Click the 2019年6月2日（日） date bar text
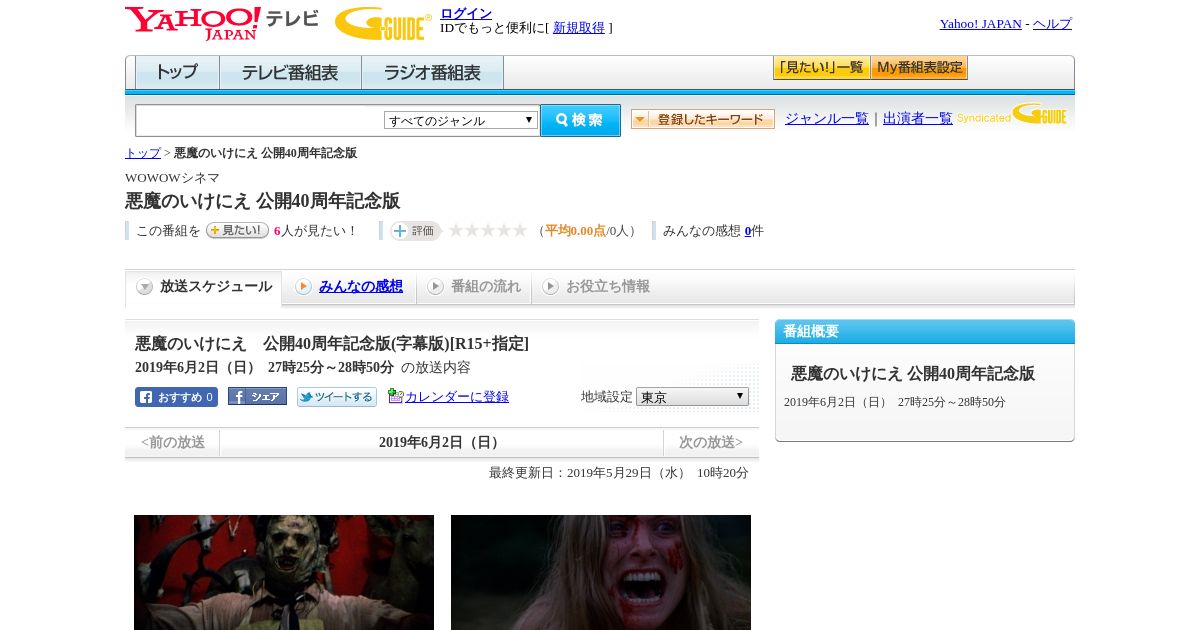The width and height of the screenshot is (1200, 630). [x=441, y=442]
